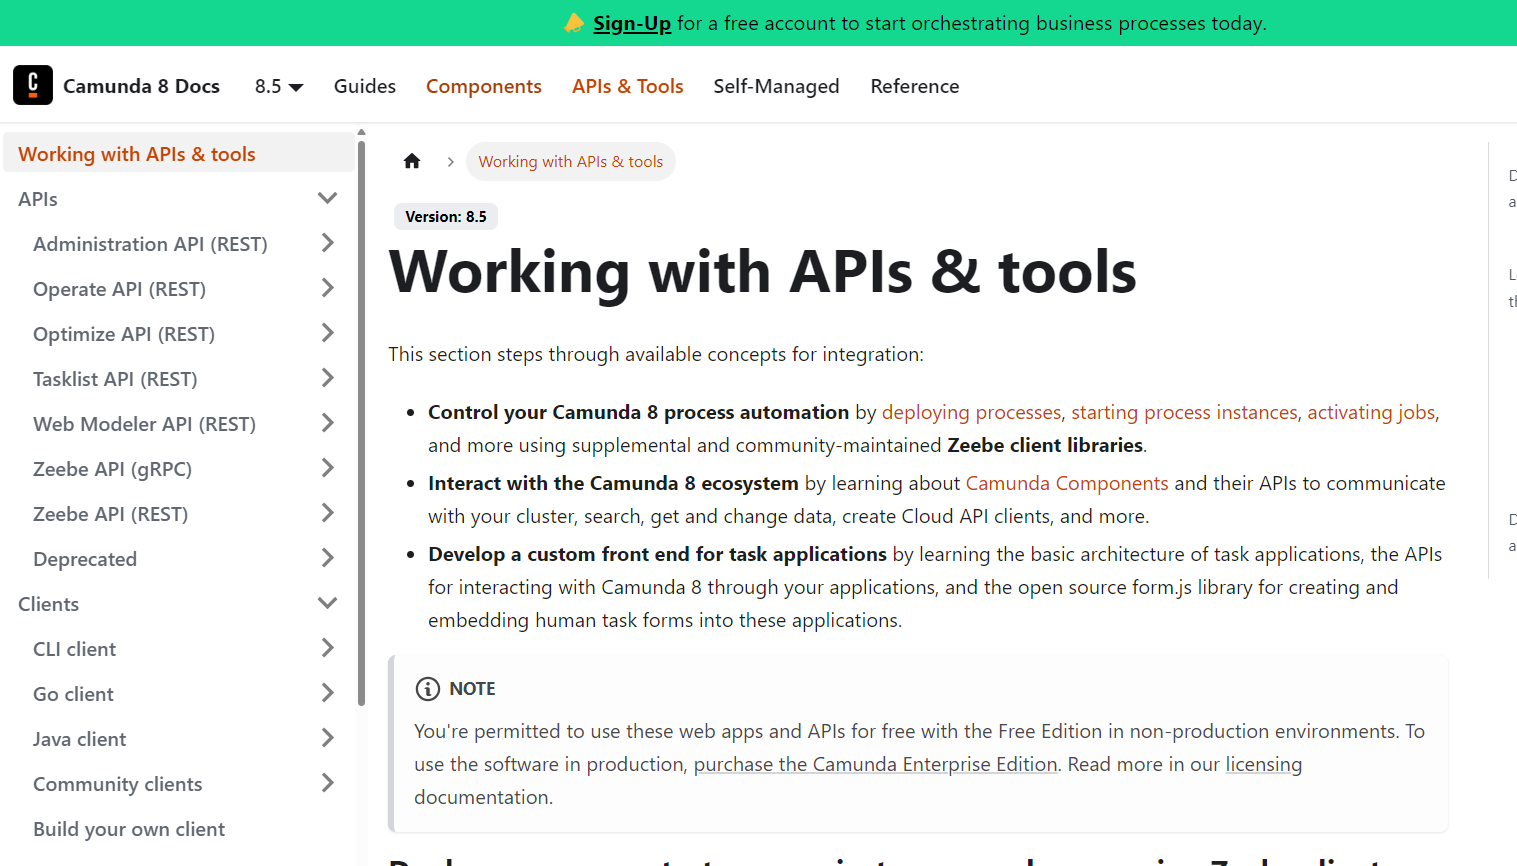Follow the activating jobs link
1517x866 pixels.
pos(1371,412)
